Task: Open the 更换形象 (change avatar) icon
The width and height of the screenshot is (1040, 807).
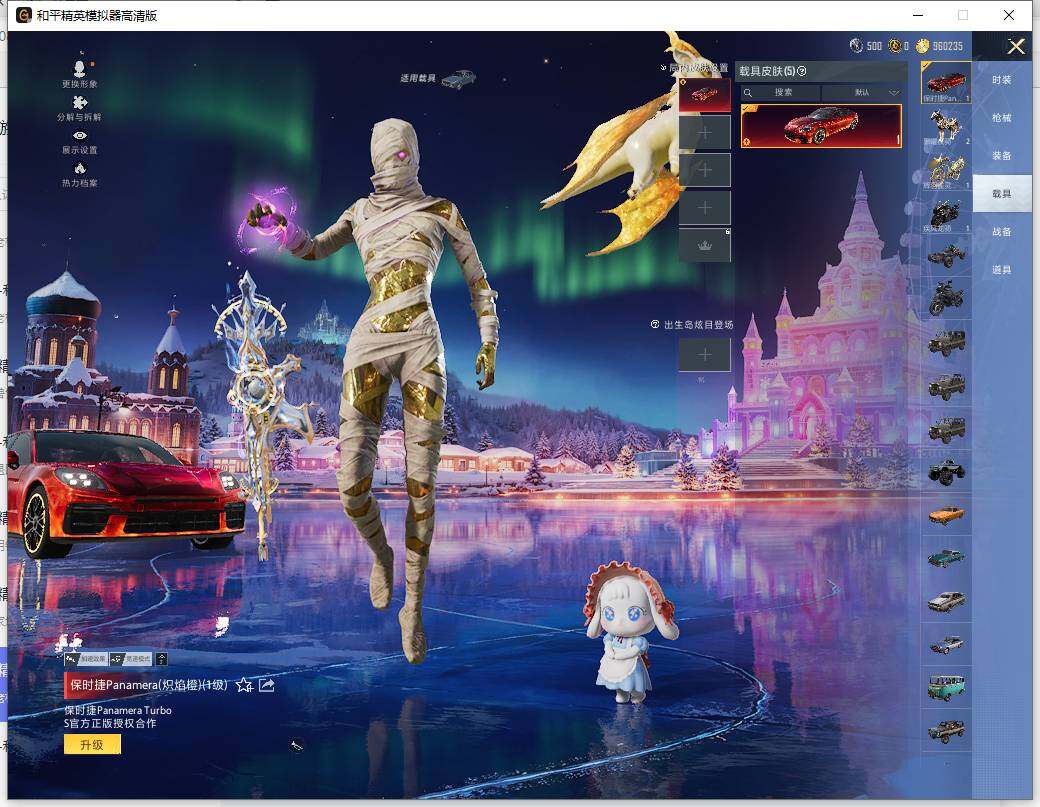Action: [80, 75]
